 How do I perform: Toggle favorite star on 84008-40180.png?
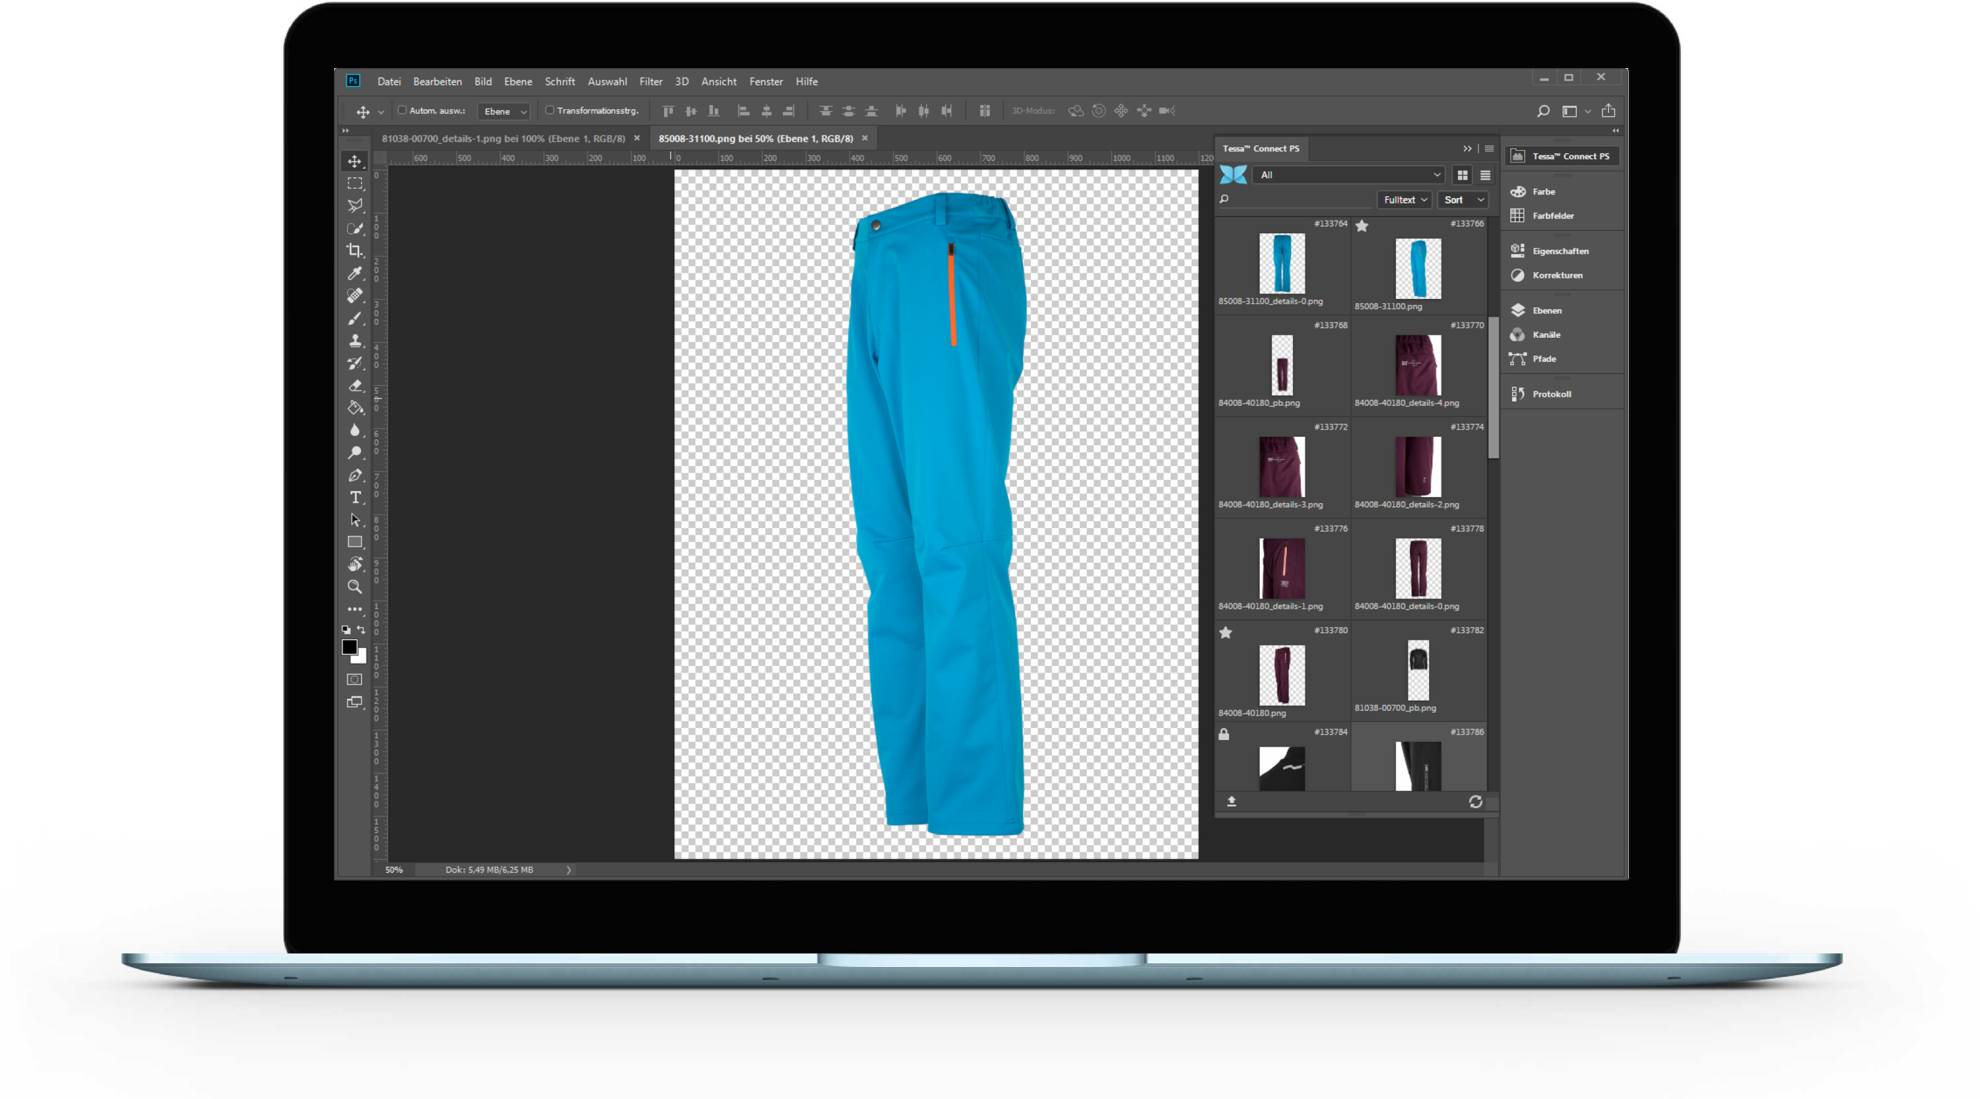[1226, 632]
